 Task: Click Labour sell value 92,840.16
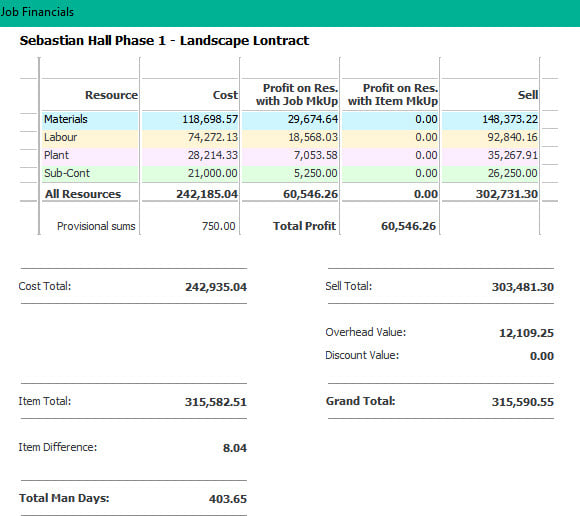click(x=512, y=137)
